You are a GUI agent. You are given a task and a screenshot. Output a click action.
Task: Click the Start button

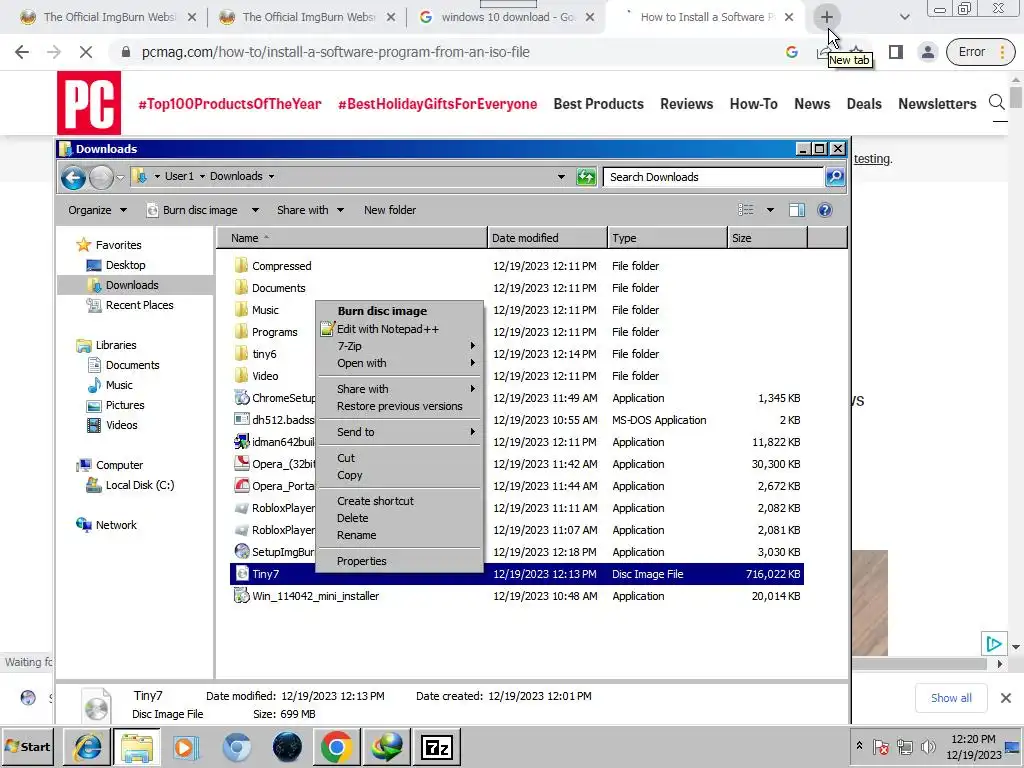pos(27,746)
